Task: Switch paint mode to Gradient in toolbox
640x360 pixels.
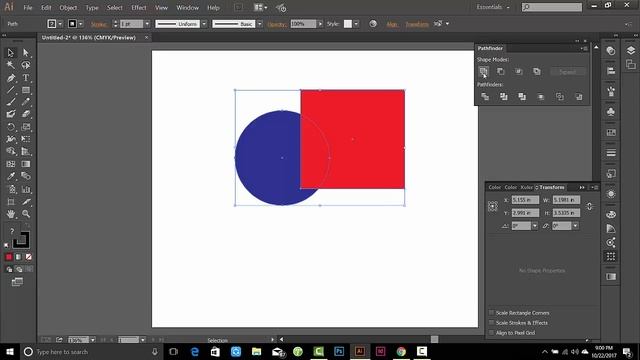Action: [x=19, y=257]
